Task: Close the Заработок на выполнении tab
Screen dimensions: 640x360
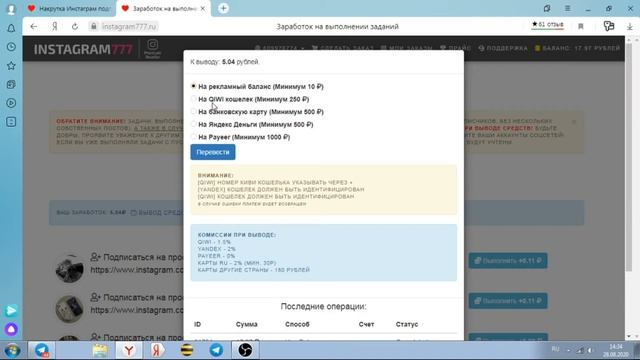Action: pos(203,8)
